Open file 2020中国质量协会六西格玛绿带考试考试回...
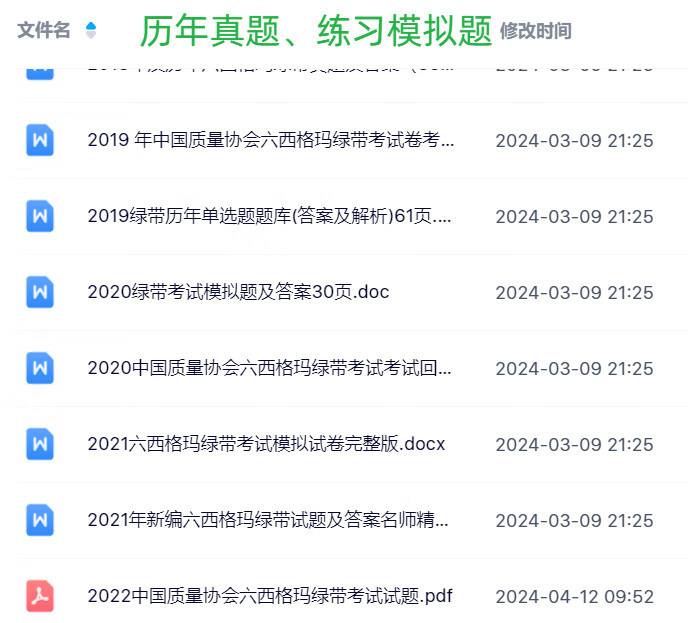Image resolution: width=688 pixels, height=623 pixels. [x=269, y=368]
